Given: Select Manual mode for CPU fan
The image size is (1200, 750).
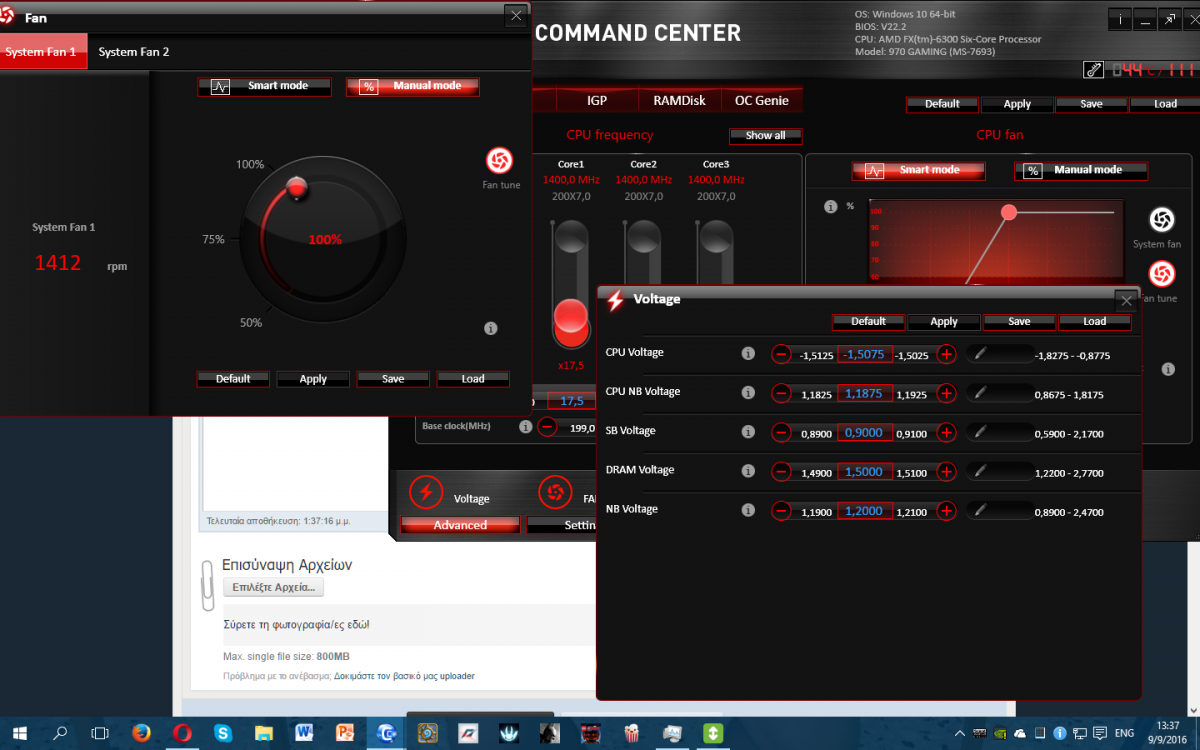Looking at the screenshot, I should 1081,171.
